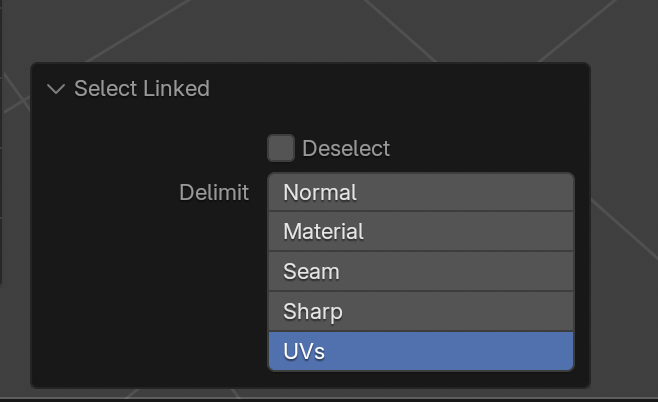Click the Deselect label text
Screen dimensions: 658x402
coord(346,149)
